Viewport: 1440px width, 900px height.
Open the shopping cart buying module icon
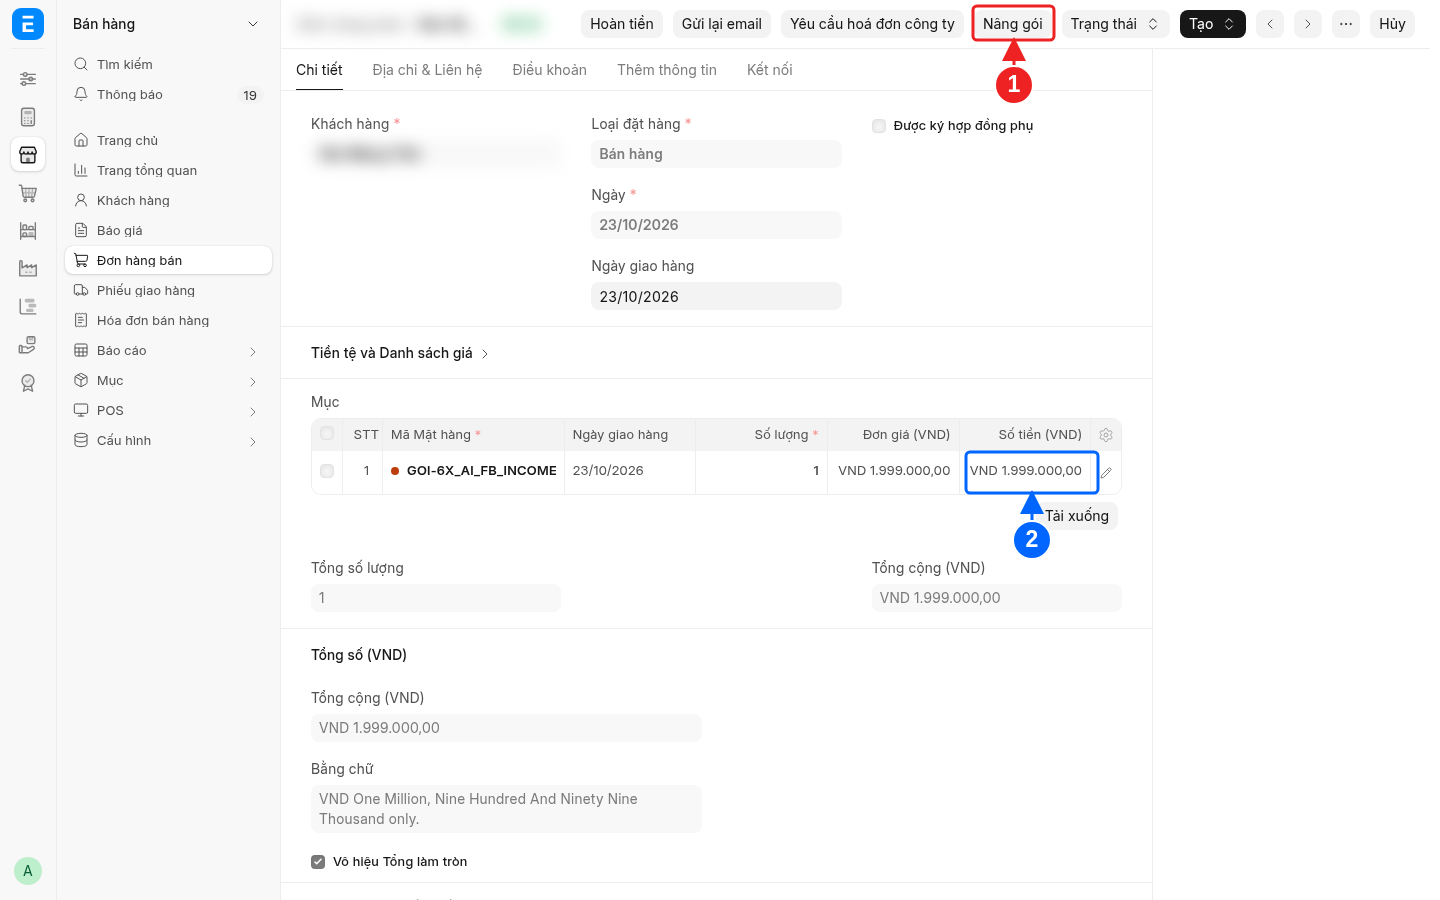[x=28, y=193]
